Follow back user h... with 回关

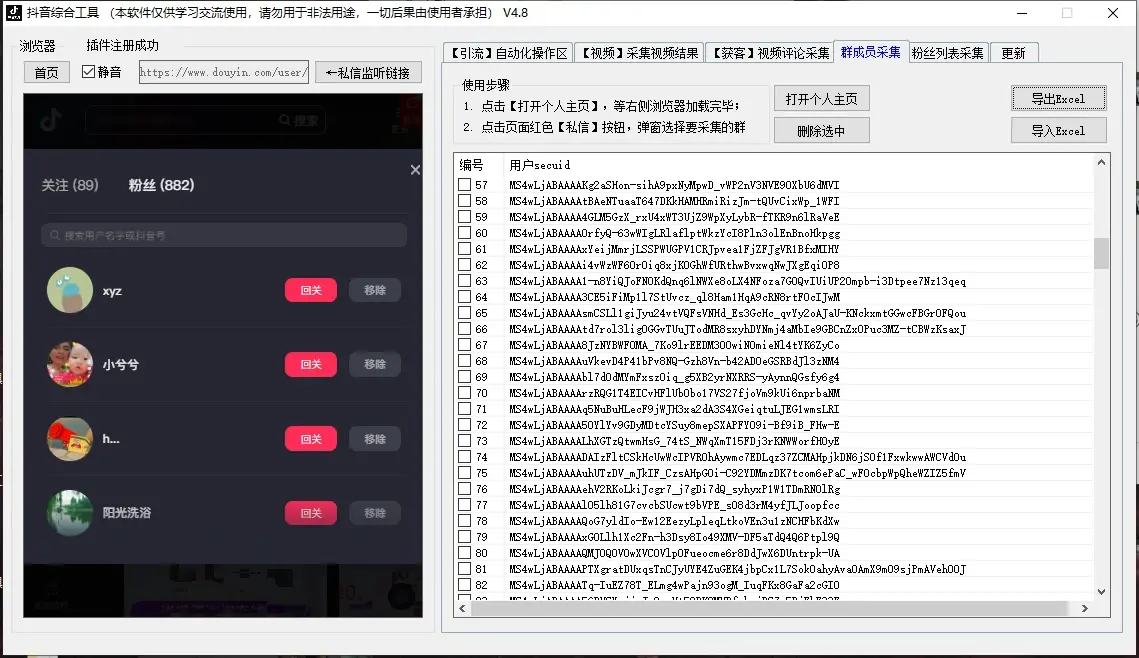(311, 439)
